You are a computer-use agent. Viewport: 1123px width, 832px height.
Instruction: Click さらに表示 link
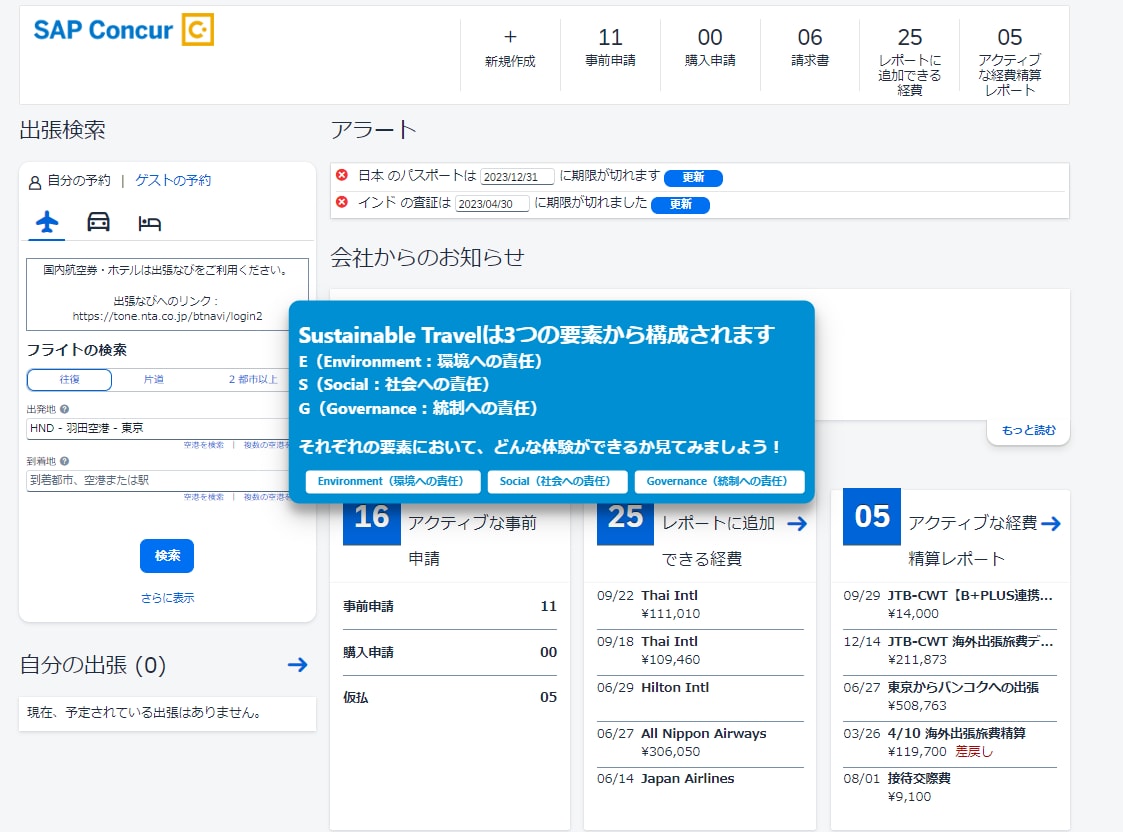coord(167,598)
